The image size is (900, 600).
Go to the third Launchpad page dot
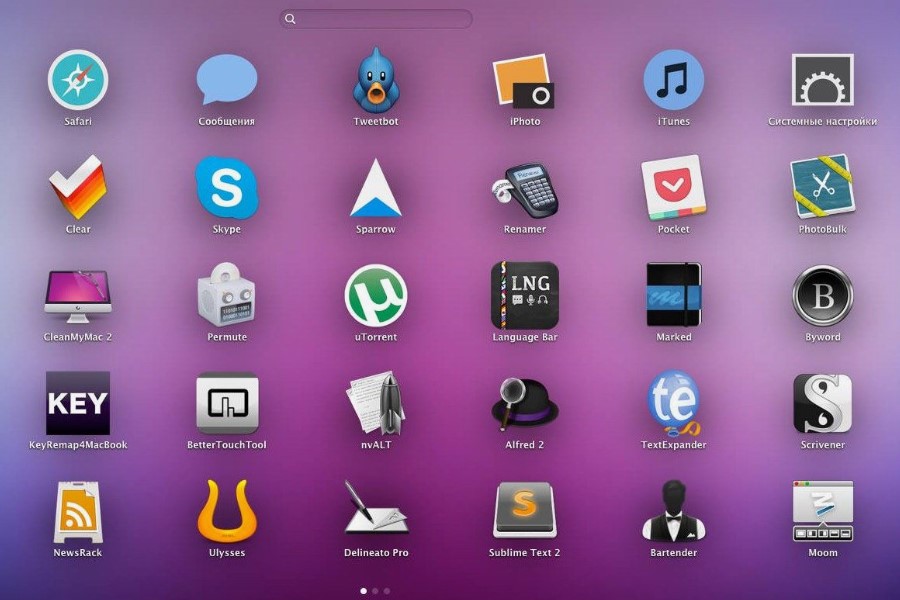(x=387, y=591)
